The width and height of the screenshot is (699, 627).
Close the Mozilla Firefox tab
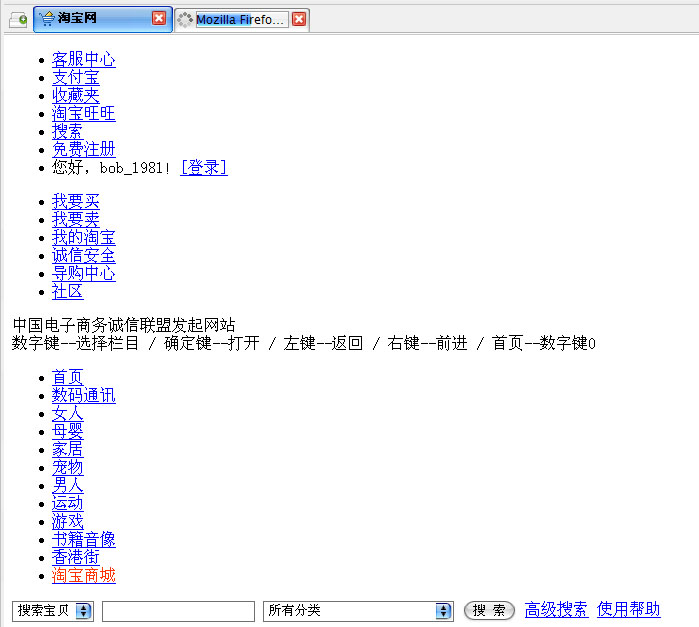[x=299, y=19]
